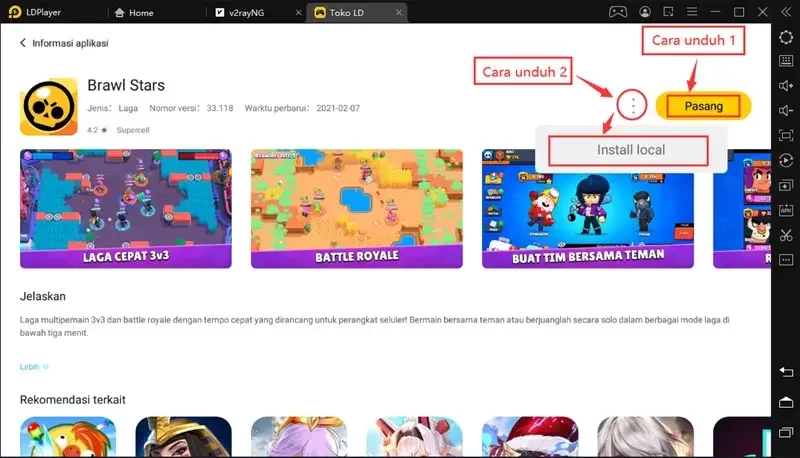Choose Install local menu entry
The height and width of the screenshot is (458, 800).
click(631, 150)
